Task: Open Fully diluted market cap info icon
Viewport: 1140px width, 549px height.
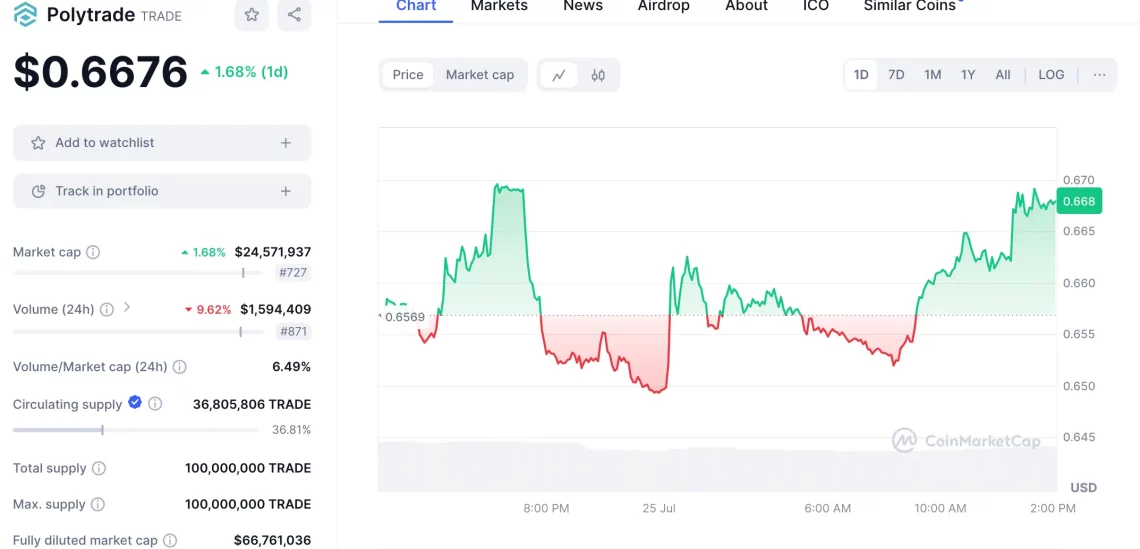Action: pyautogui.click(x=169, y=540)
